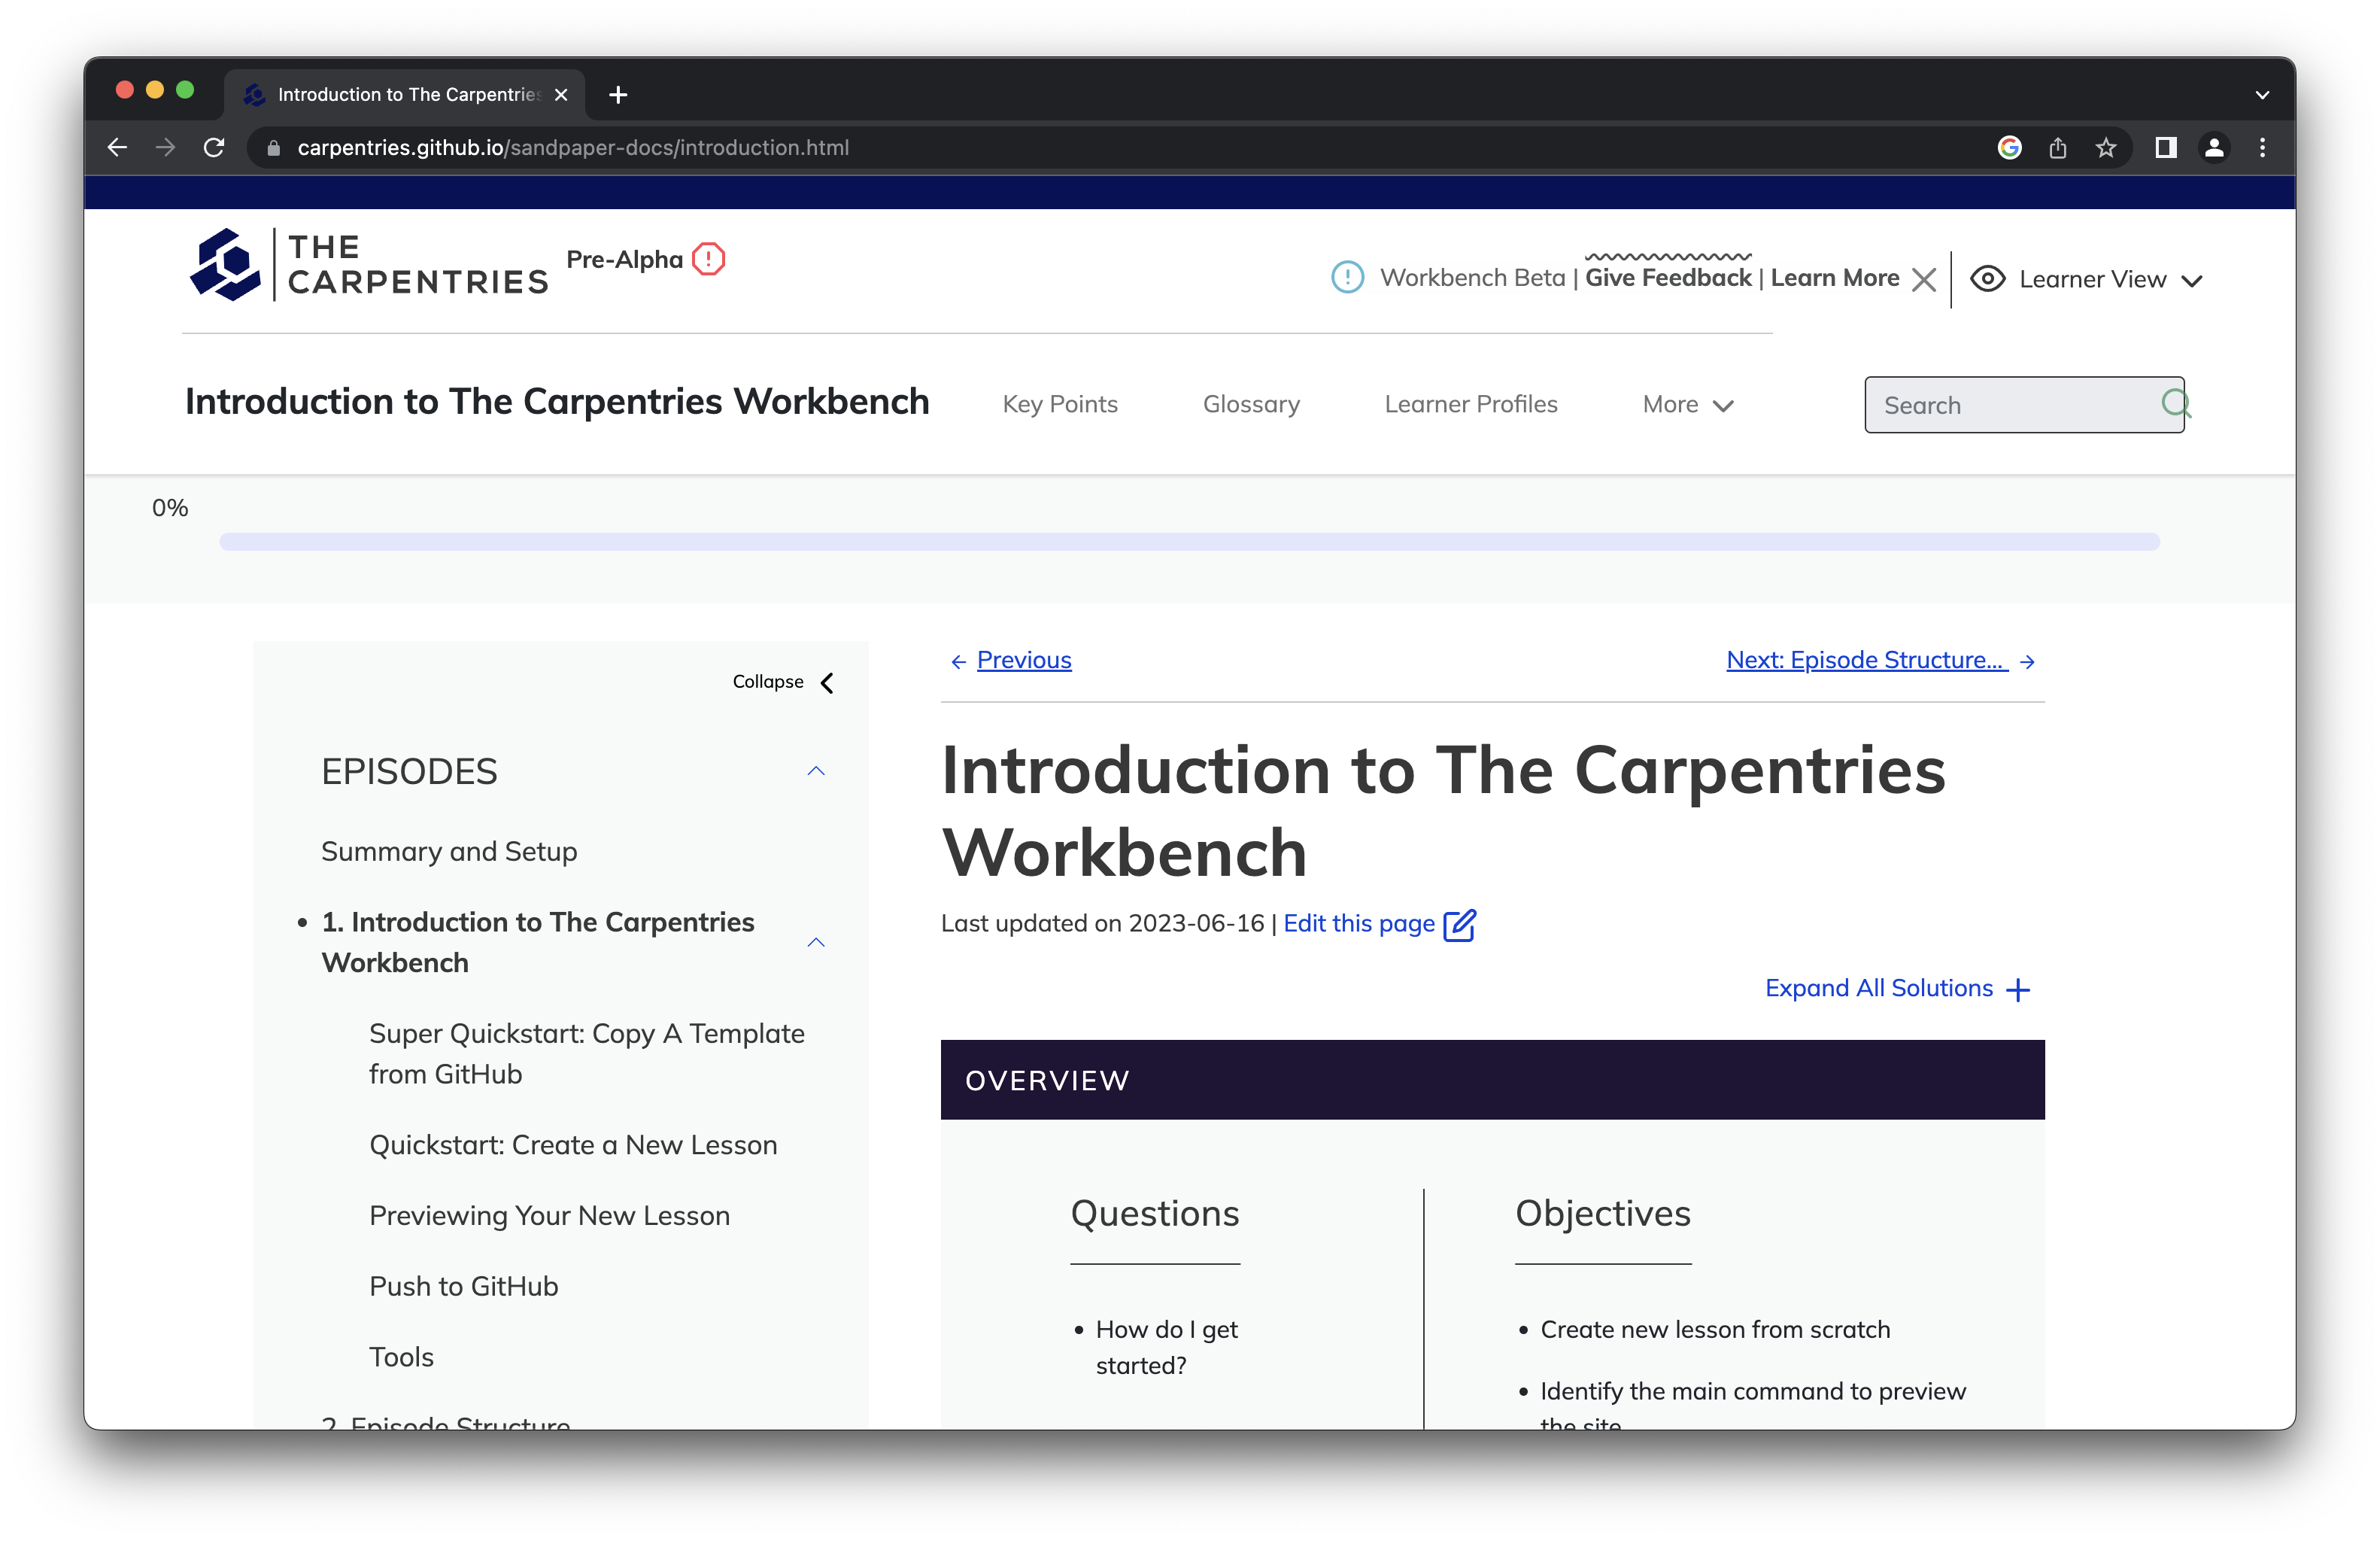Open the browser profile icon
The image size is (2380, 1541).
2214,147
